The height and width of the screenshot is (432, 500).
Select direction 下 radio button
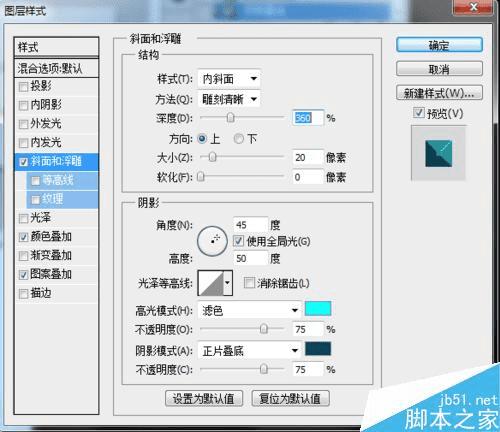pyautogui.click(x=239, y=138)
